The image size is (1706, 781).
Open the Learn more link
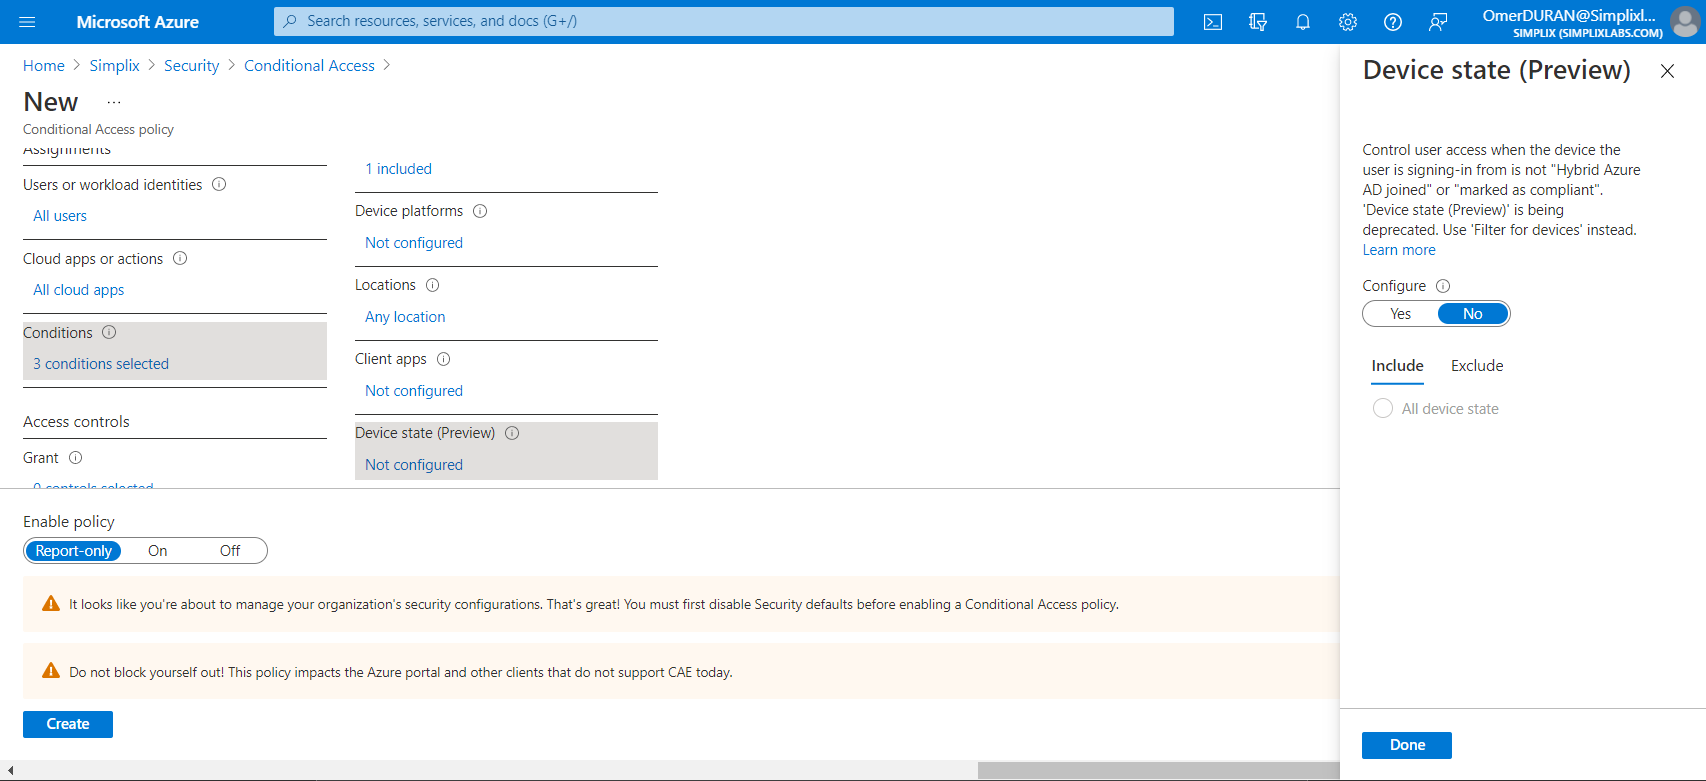(1398, 250)
